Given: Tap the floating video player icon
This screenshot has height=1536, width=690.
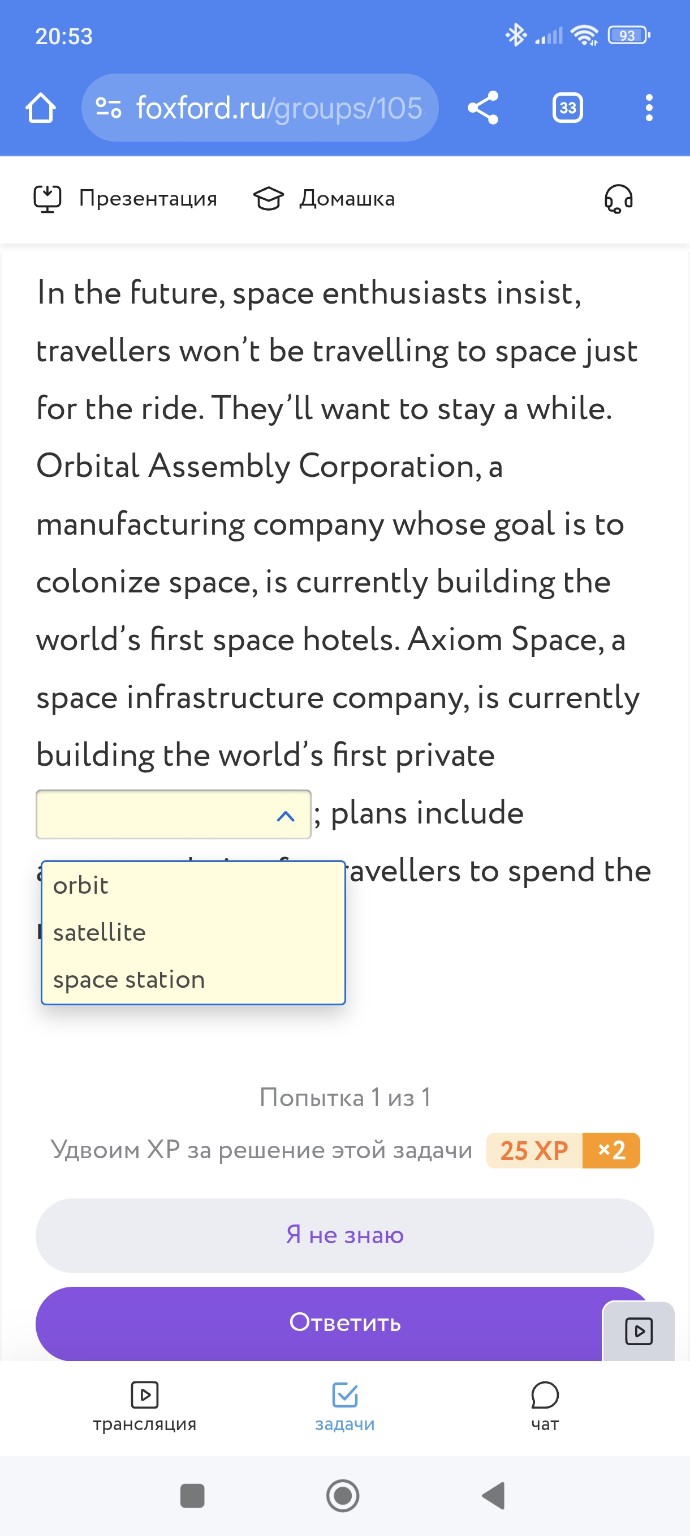Looking at the screenshot, I should tap(638, 1331).
